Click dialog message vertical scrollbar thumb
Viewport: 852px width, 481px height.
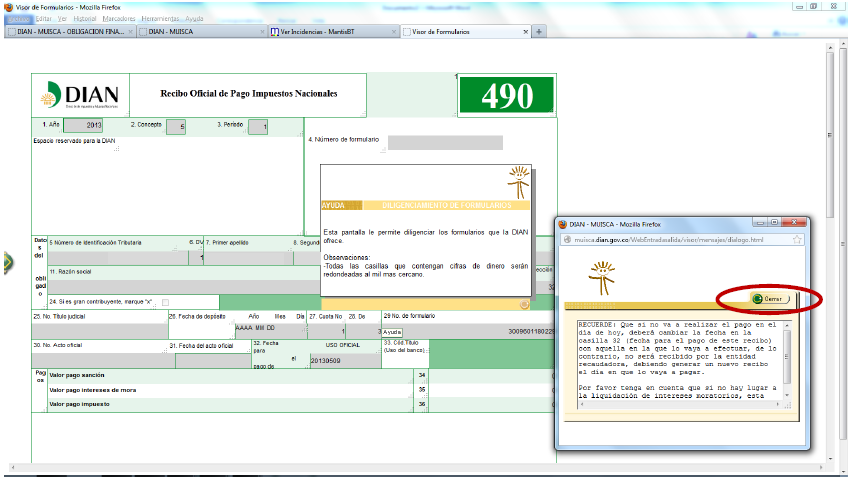787,357
